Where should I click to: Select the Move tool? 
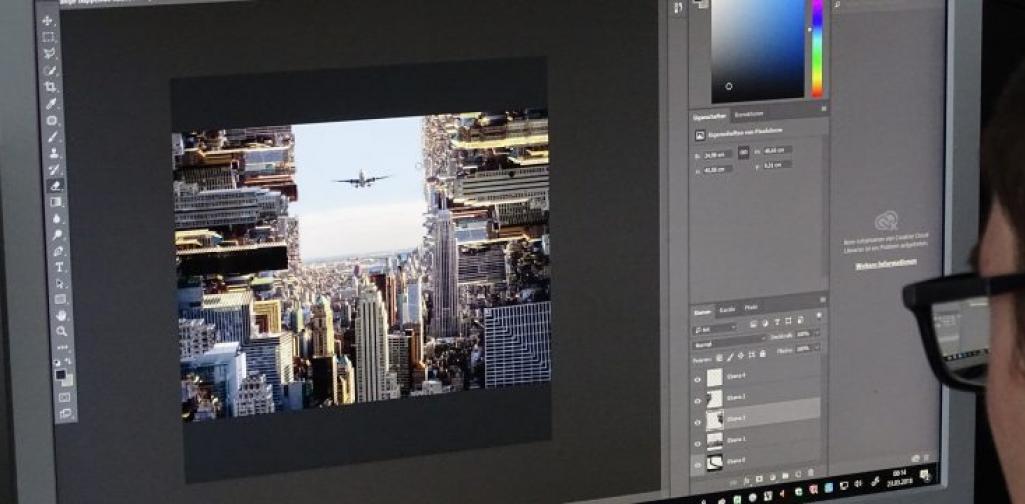pyautogui.click(x=48, y=20)
